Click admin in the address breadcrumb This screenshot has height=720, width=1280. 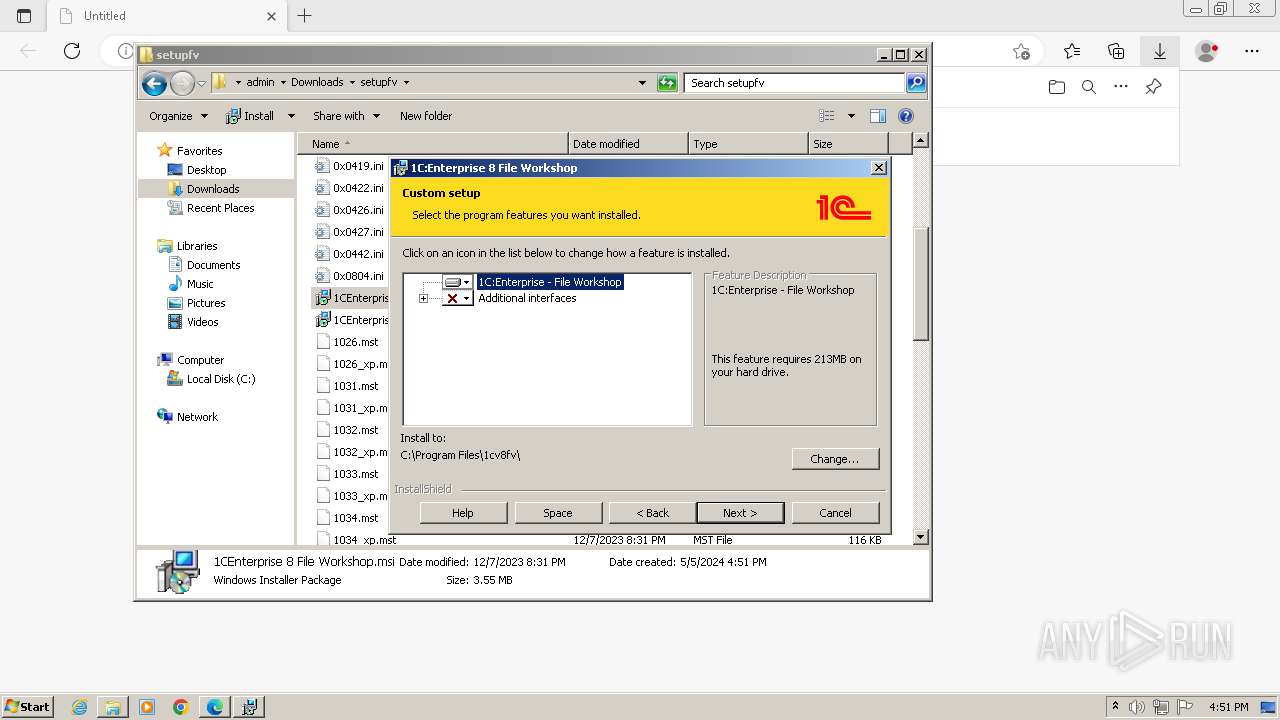point(260,83)
